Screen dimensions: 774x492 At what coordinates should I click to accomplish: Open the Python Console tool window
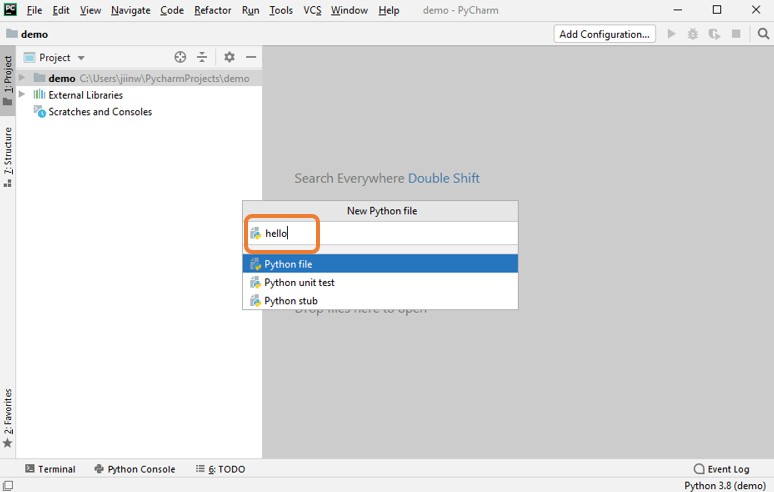[135, 469]
